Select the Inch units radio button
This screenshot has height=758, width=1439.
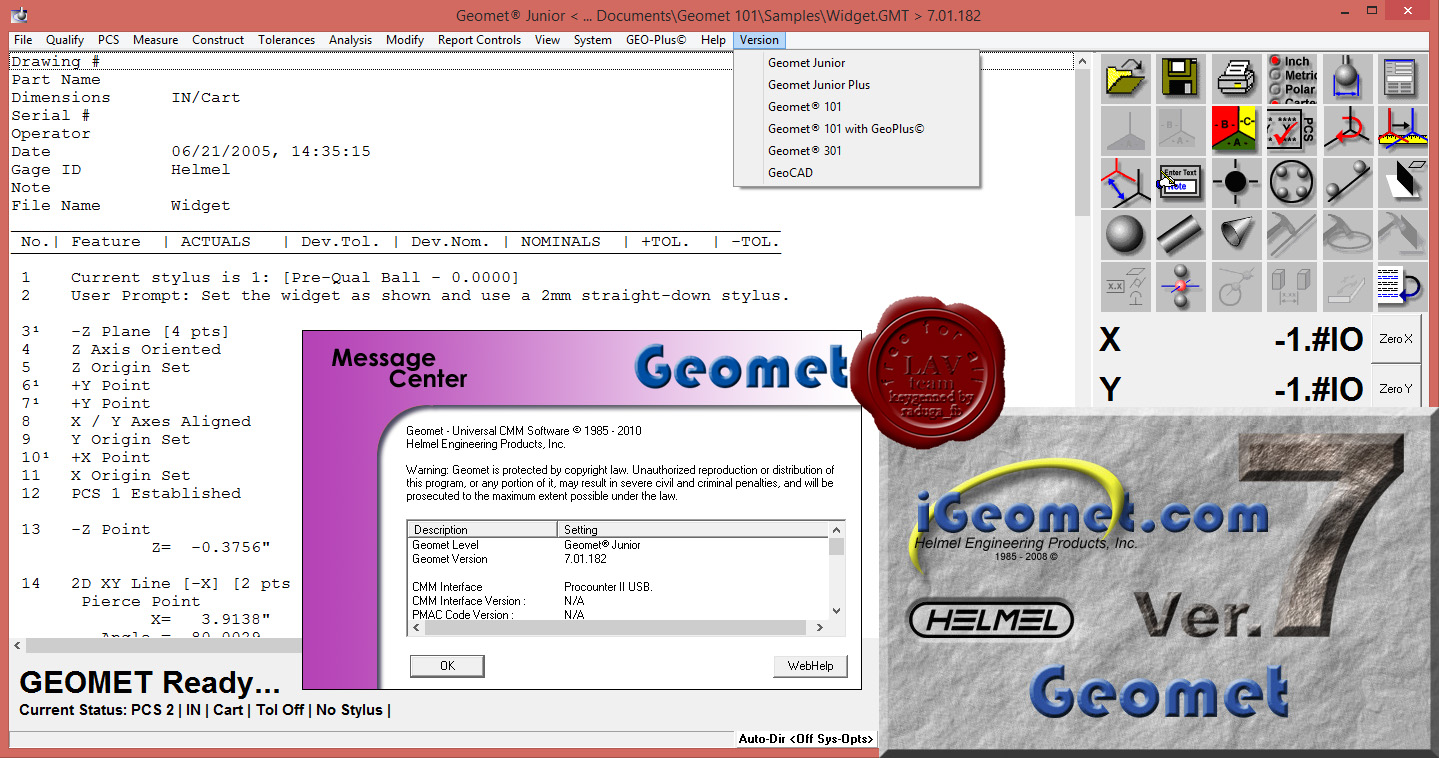[1275, 61]
